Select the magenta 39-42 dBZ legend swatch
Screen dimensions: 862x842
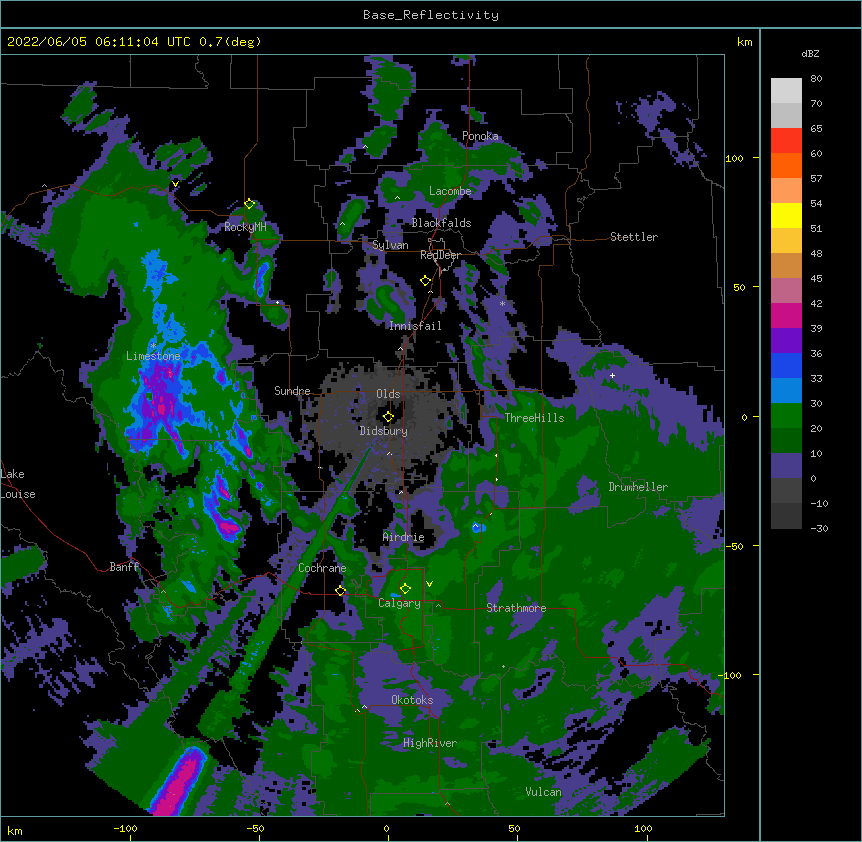(786, 315)
